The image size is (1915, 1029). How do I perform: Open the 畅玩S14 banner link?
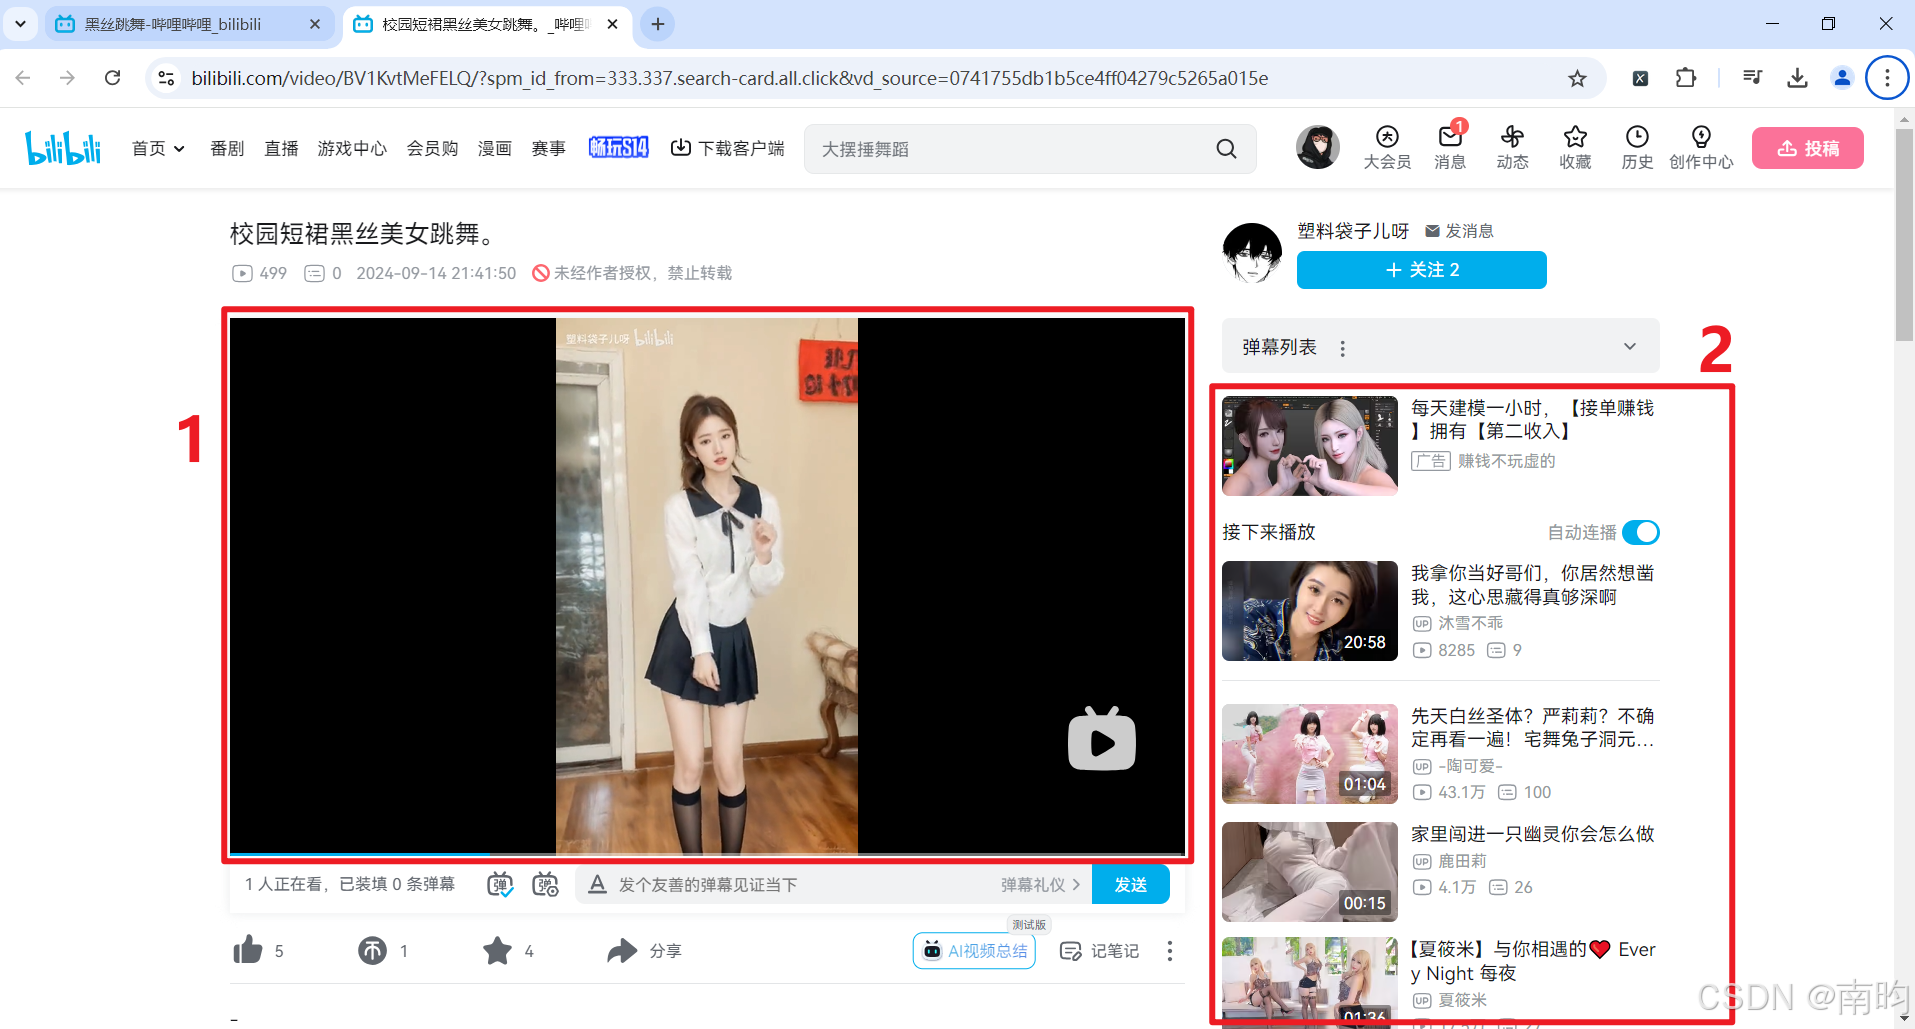pos(618,148)
